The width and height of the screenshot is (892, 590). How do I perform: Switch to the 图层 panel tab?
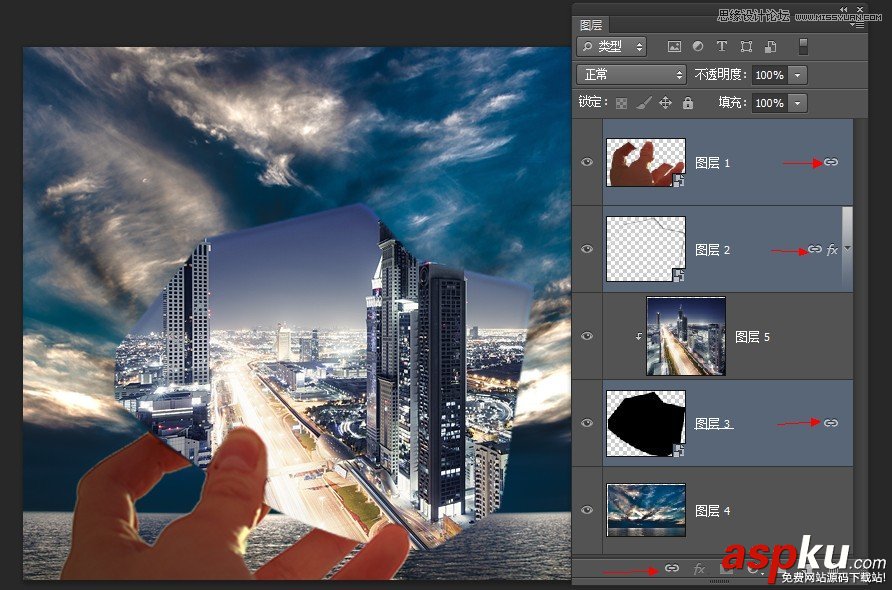click(592, 23)
